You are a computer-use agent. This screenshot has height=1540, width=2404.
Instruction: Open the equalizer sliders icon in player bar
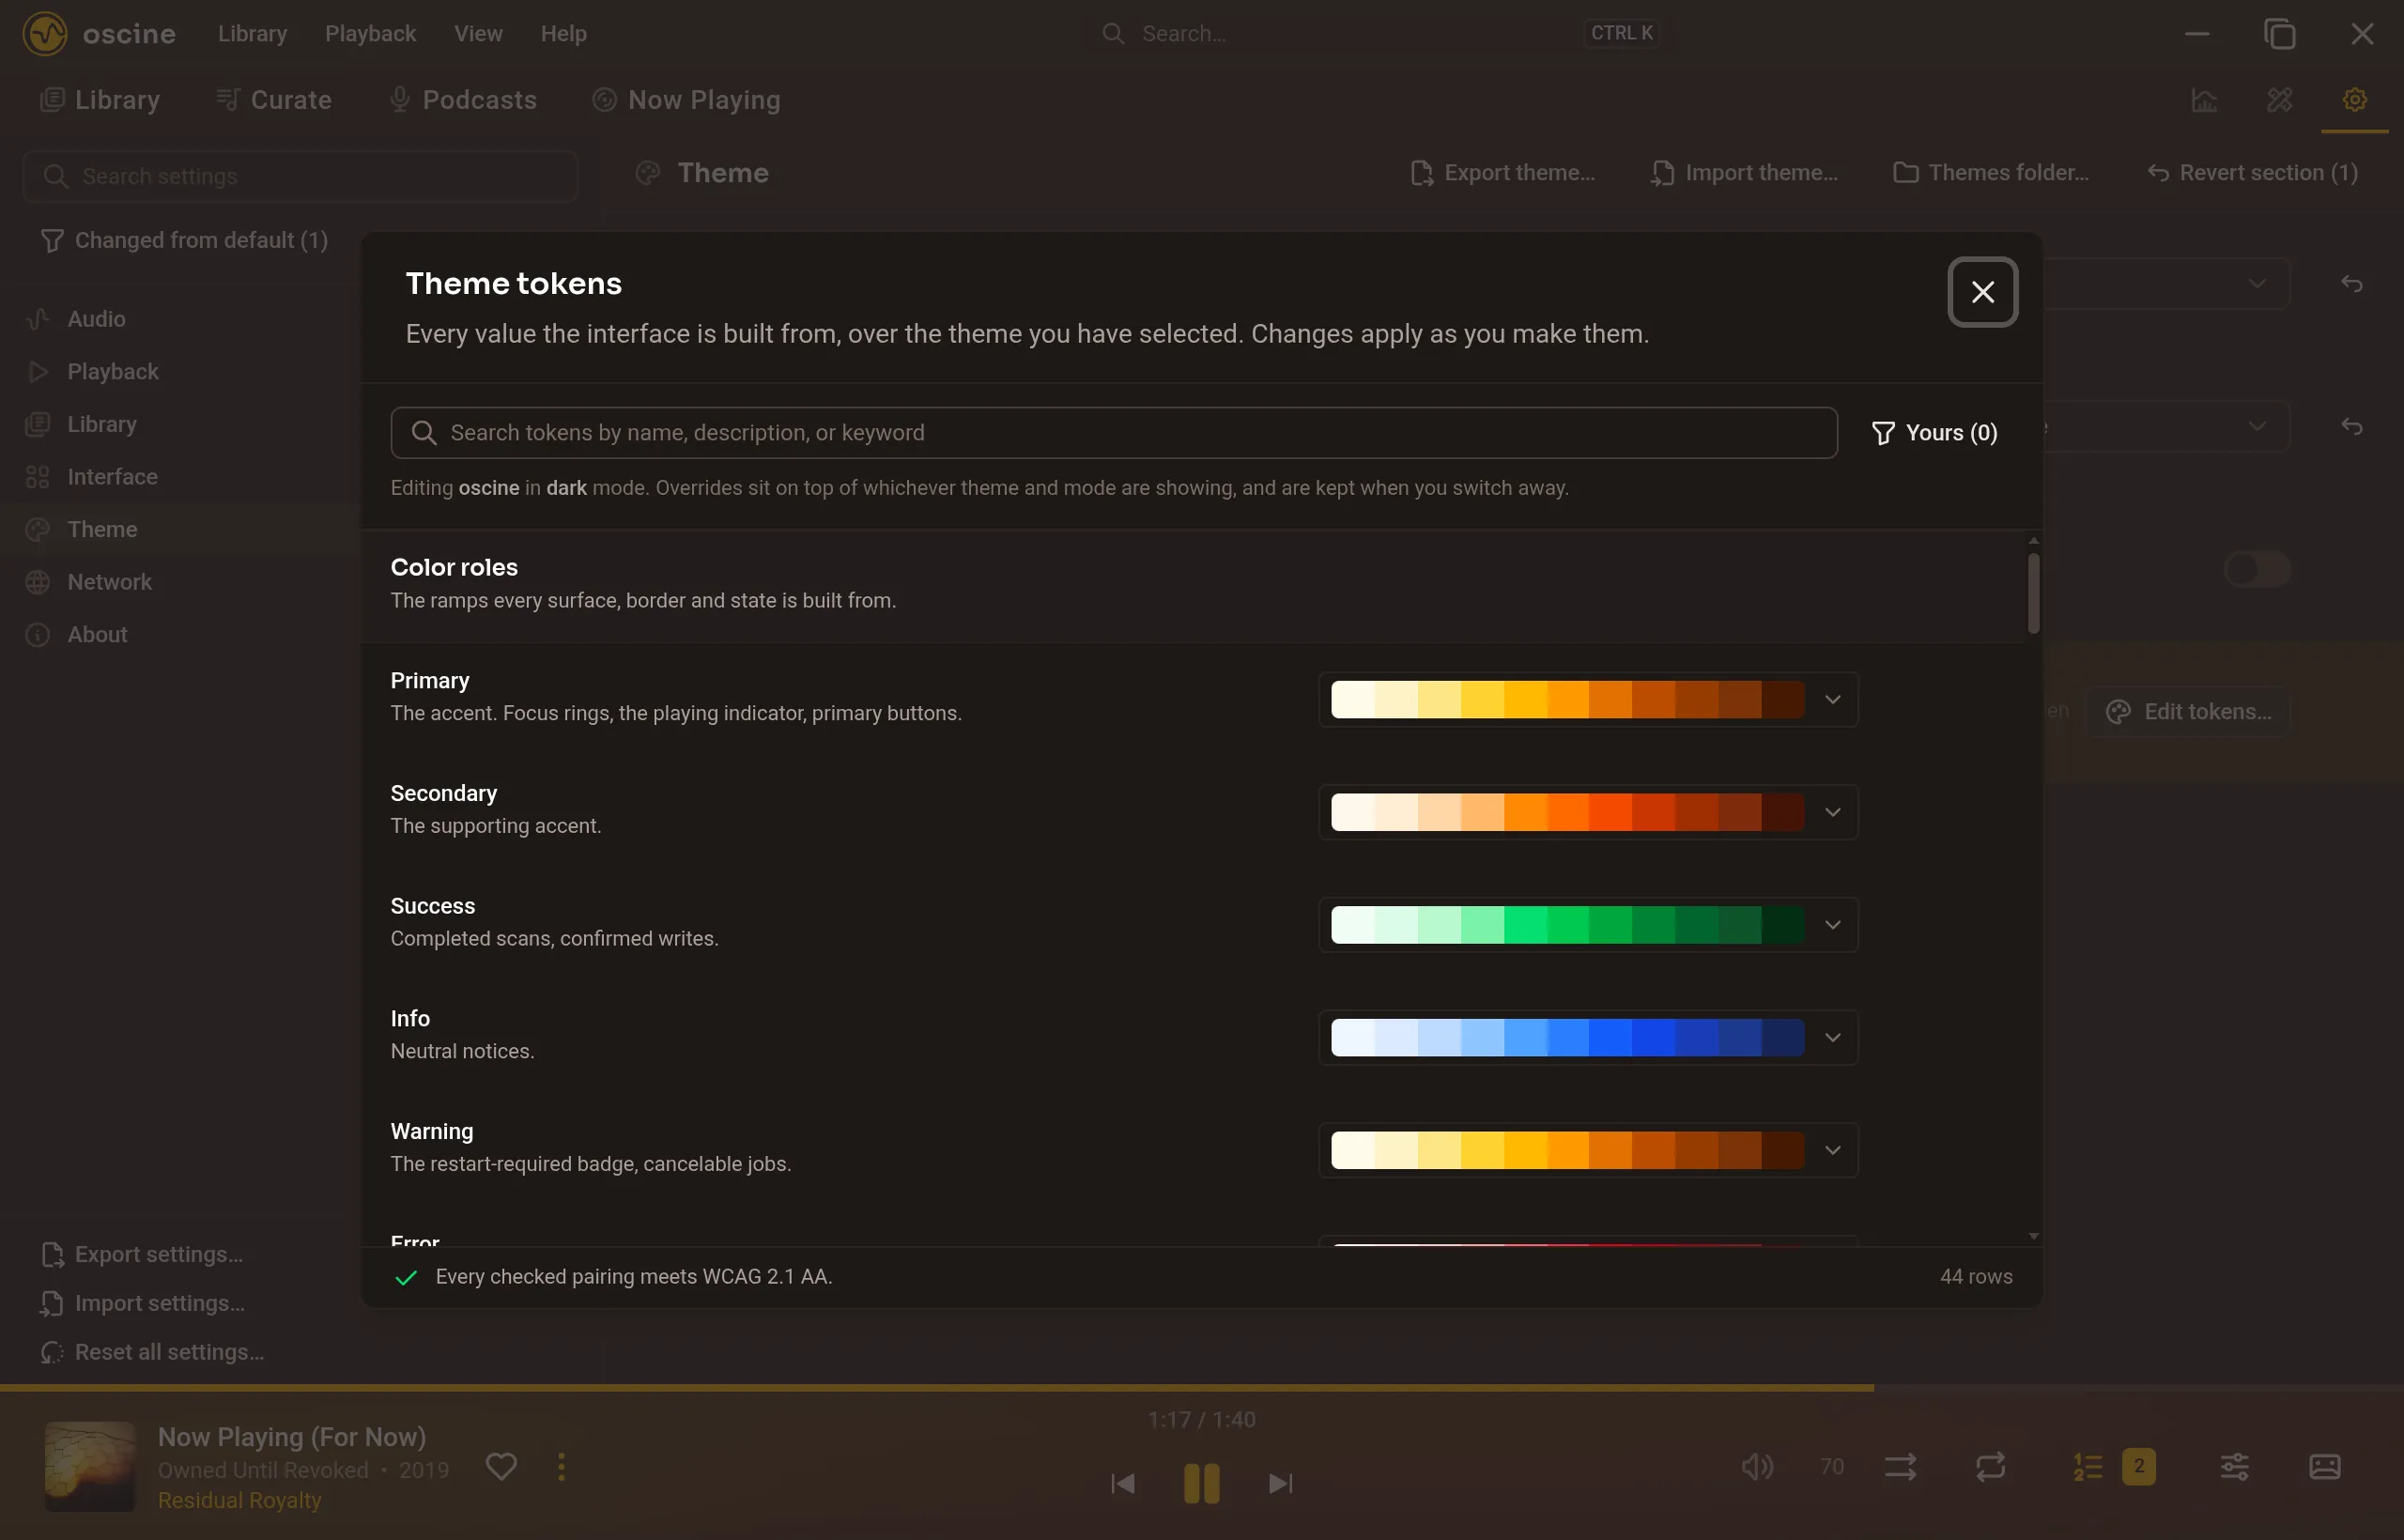2235,1466
